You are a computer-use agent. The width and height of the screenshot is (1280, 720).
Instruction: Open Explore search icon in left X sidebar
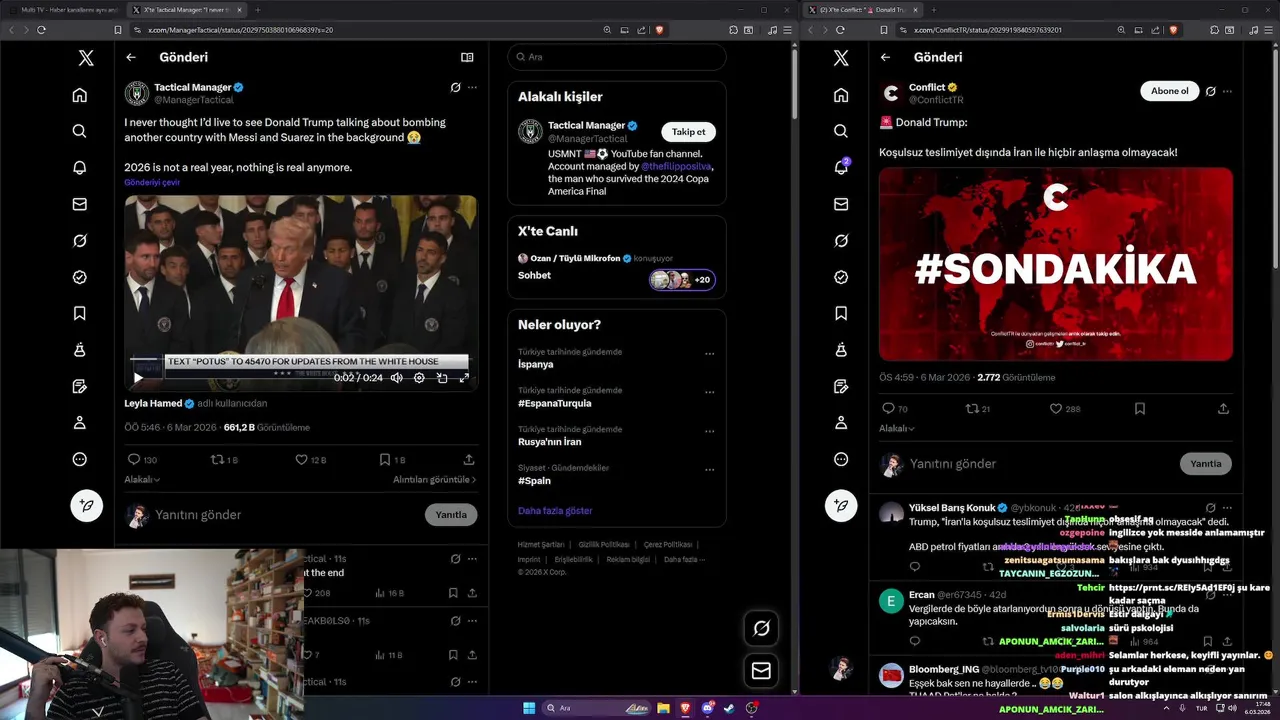(79, 131)
